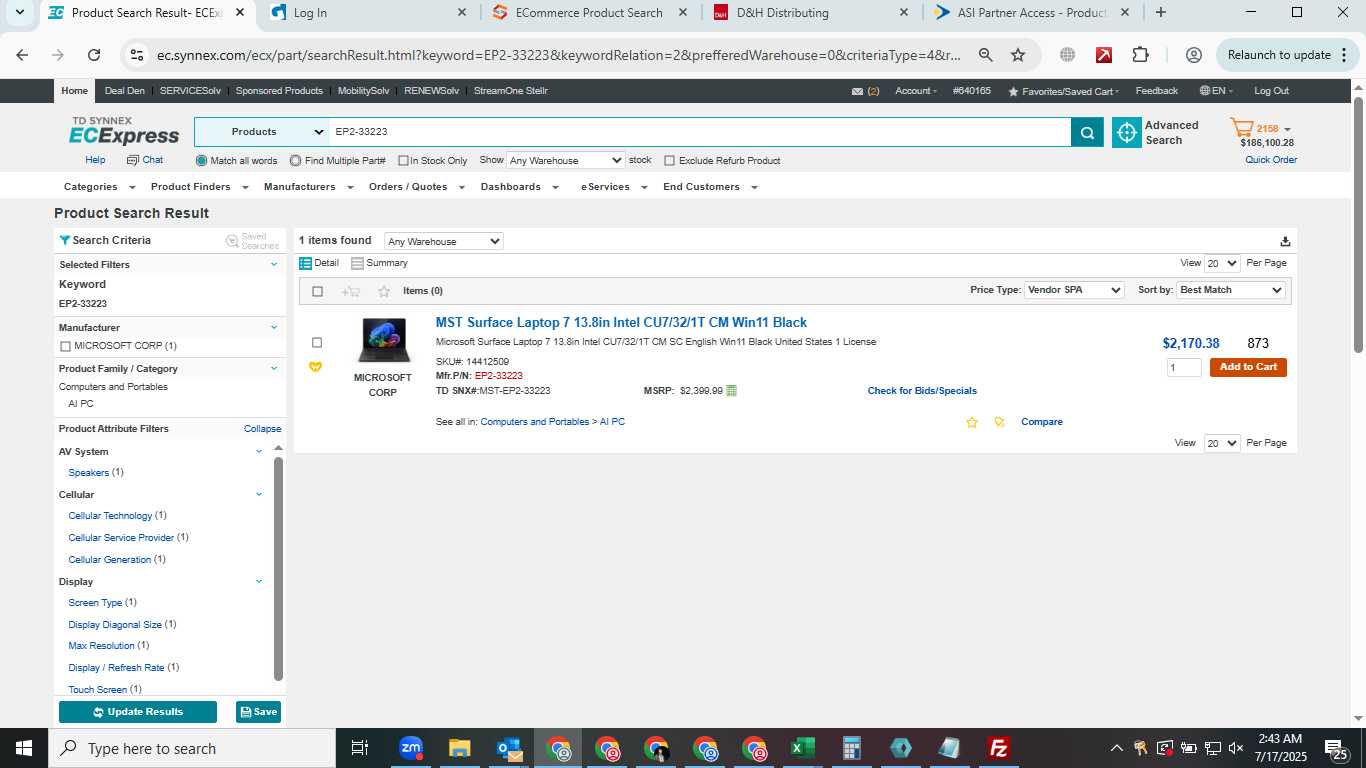Collapse the Selected Filters section
The height and width of the screenshot is (768, 1366).
coord(274,264)
